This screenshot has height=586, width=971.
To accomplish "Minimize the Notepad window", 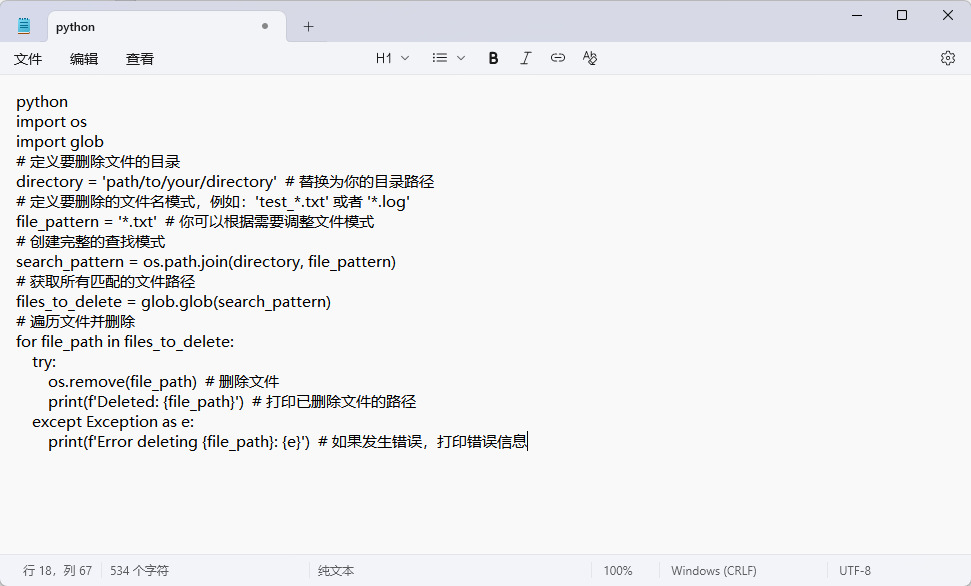I will click(857, 15).
